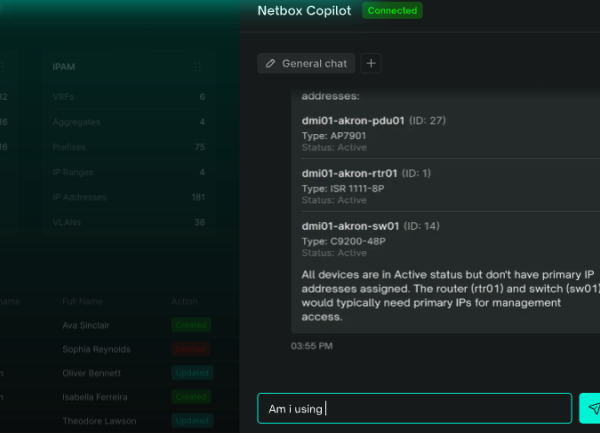Image resolution: width=600 pixels, height=433 pixels.
Task: Click the Created badge for Isabella Ferreira
Action: (191, 397)
